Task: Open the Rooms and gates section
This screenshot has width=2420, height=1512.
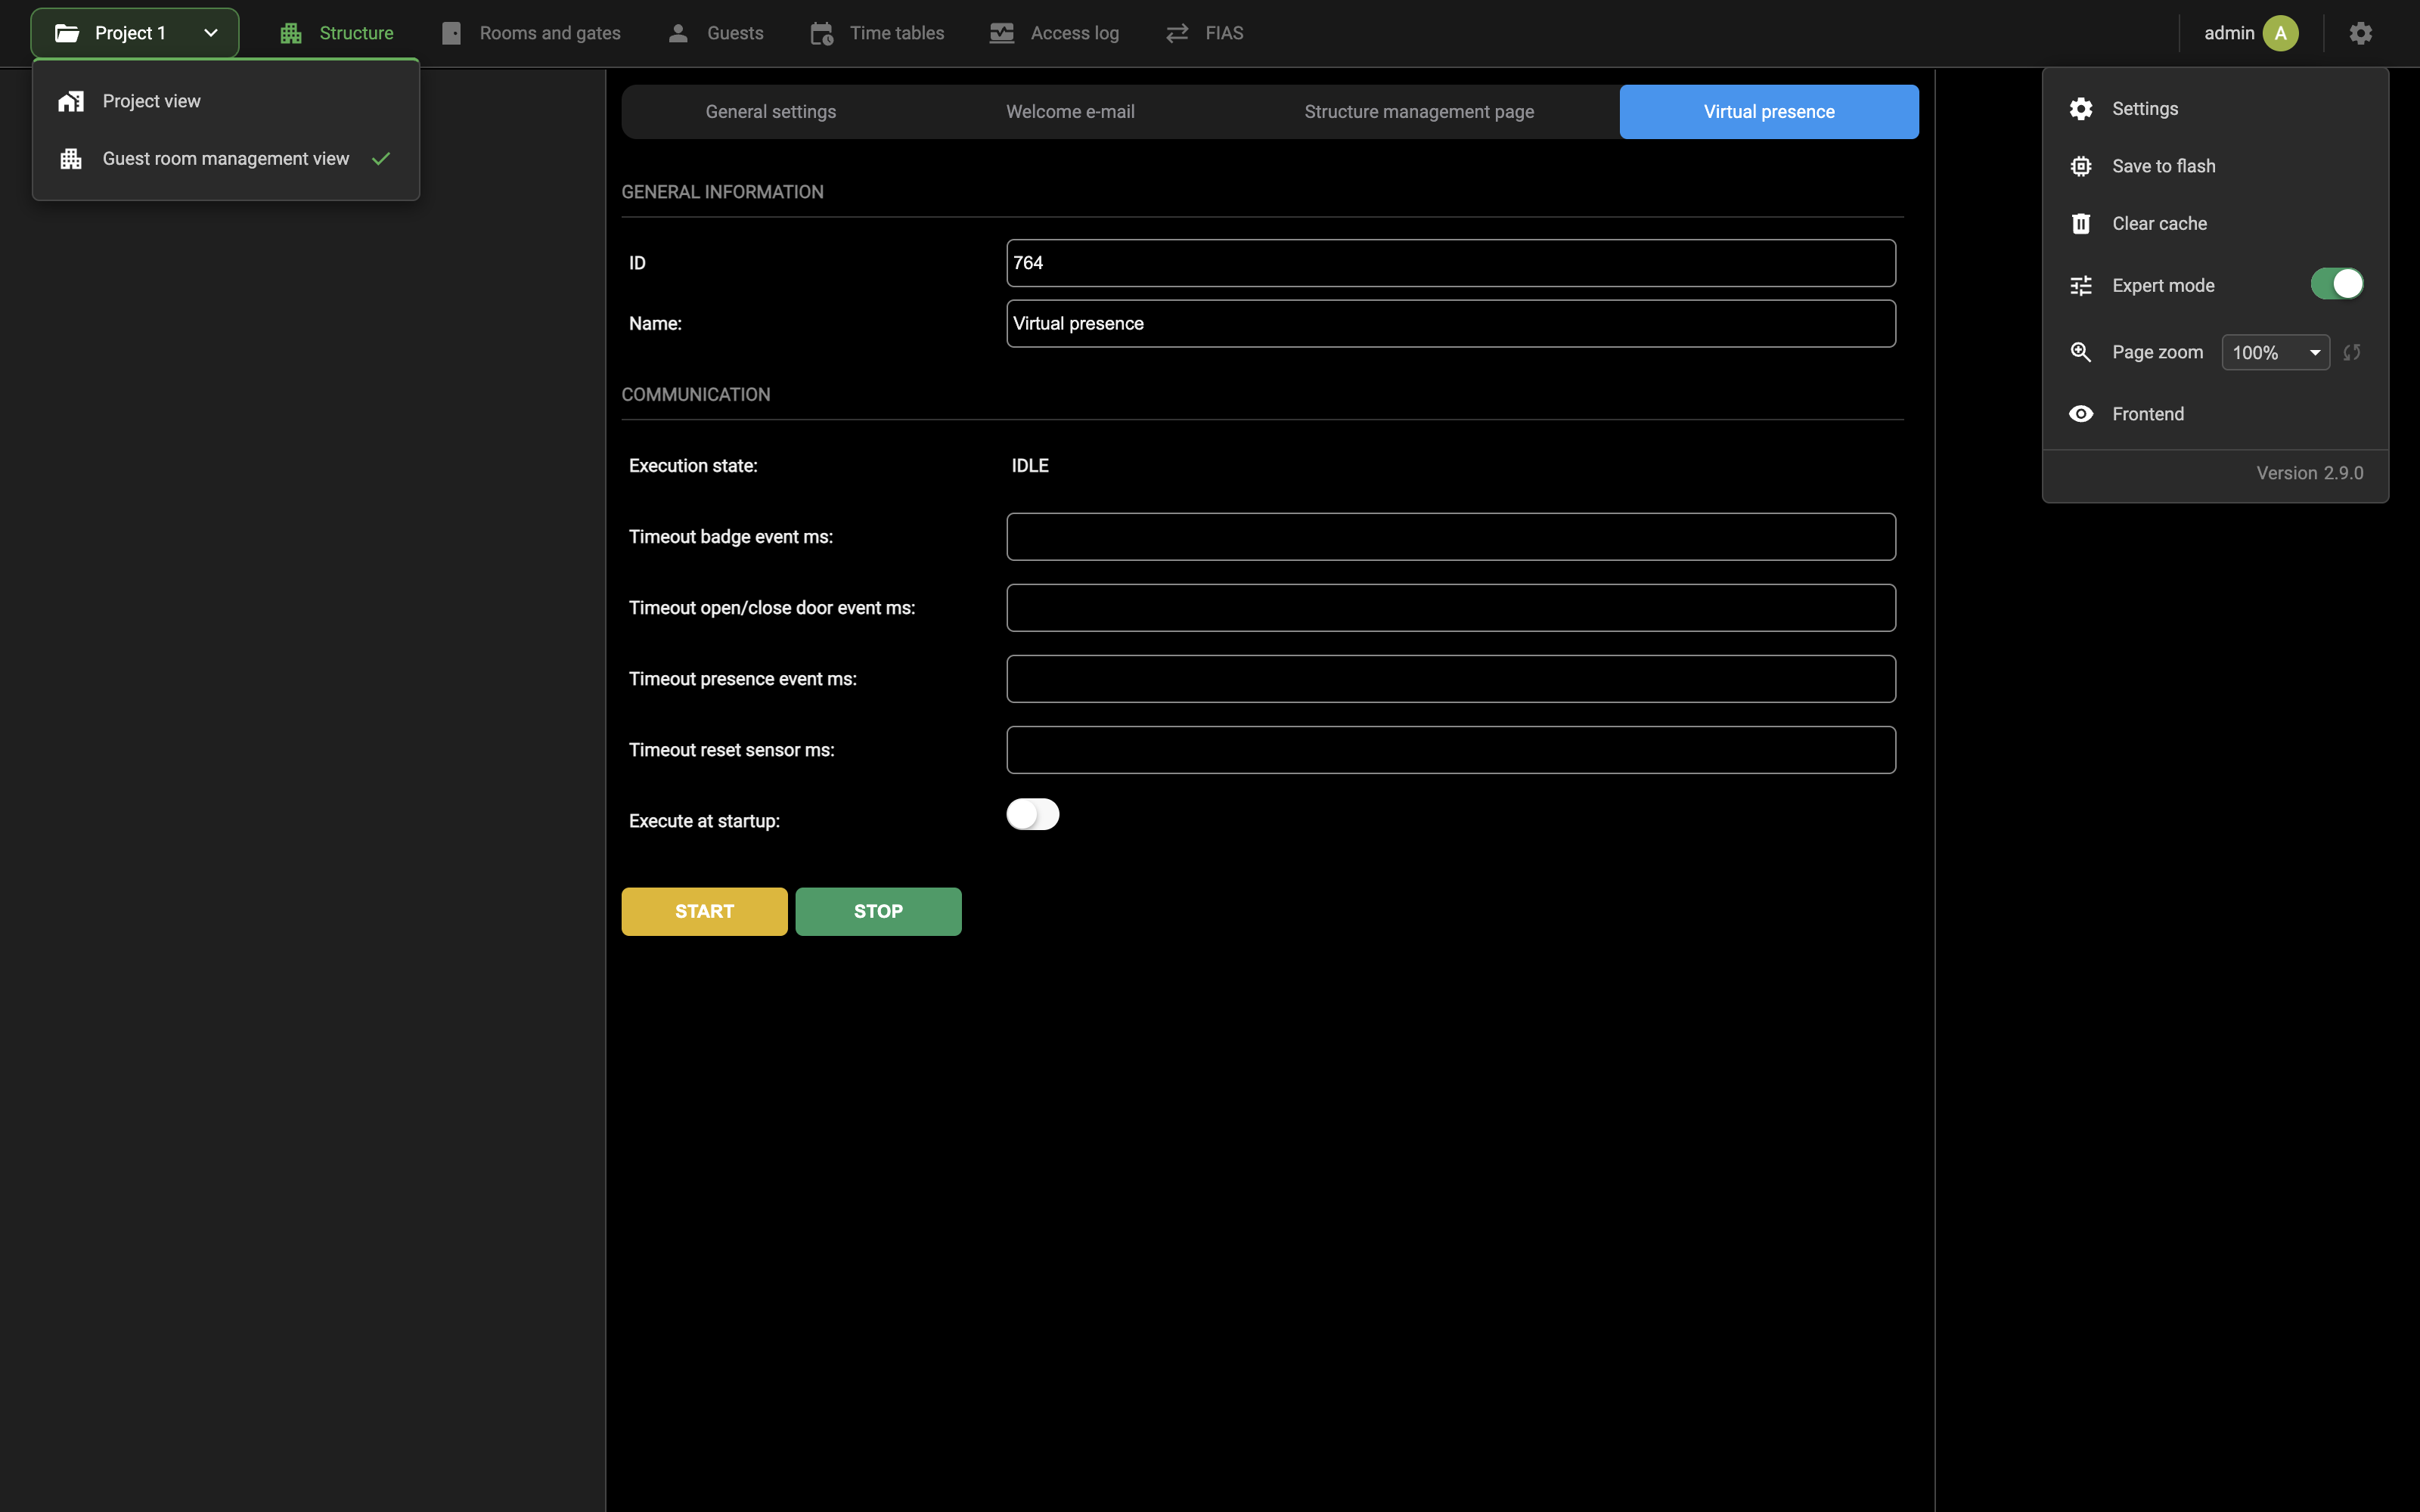Action: point(531,33)
